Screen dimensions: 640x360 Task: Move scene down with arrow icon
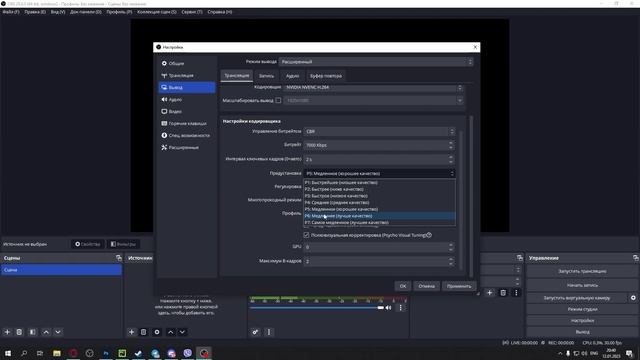[58, 332]
